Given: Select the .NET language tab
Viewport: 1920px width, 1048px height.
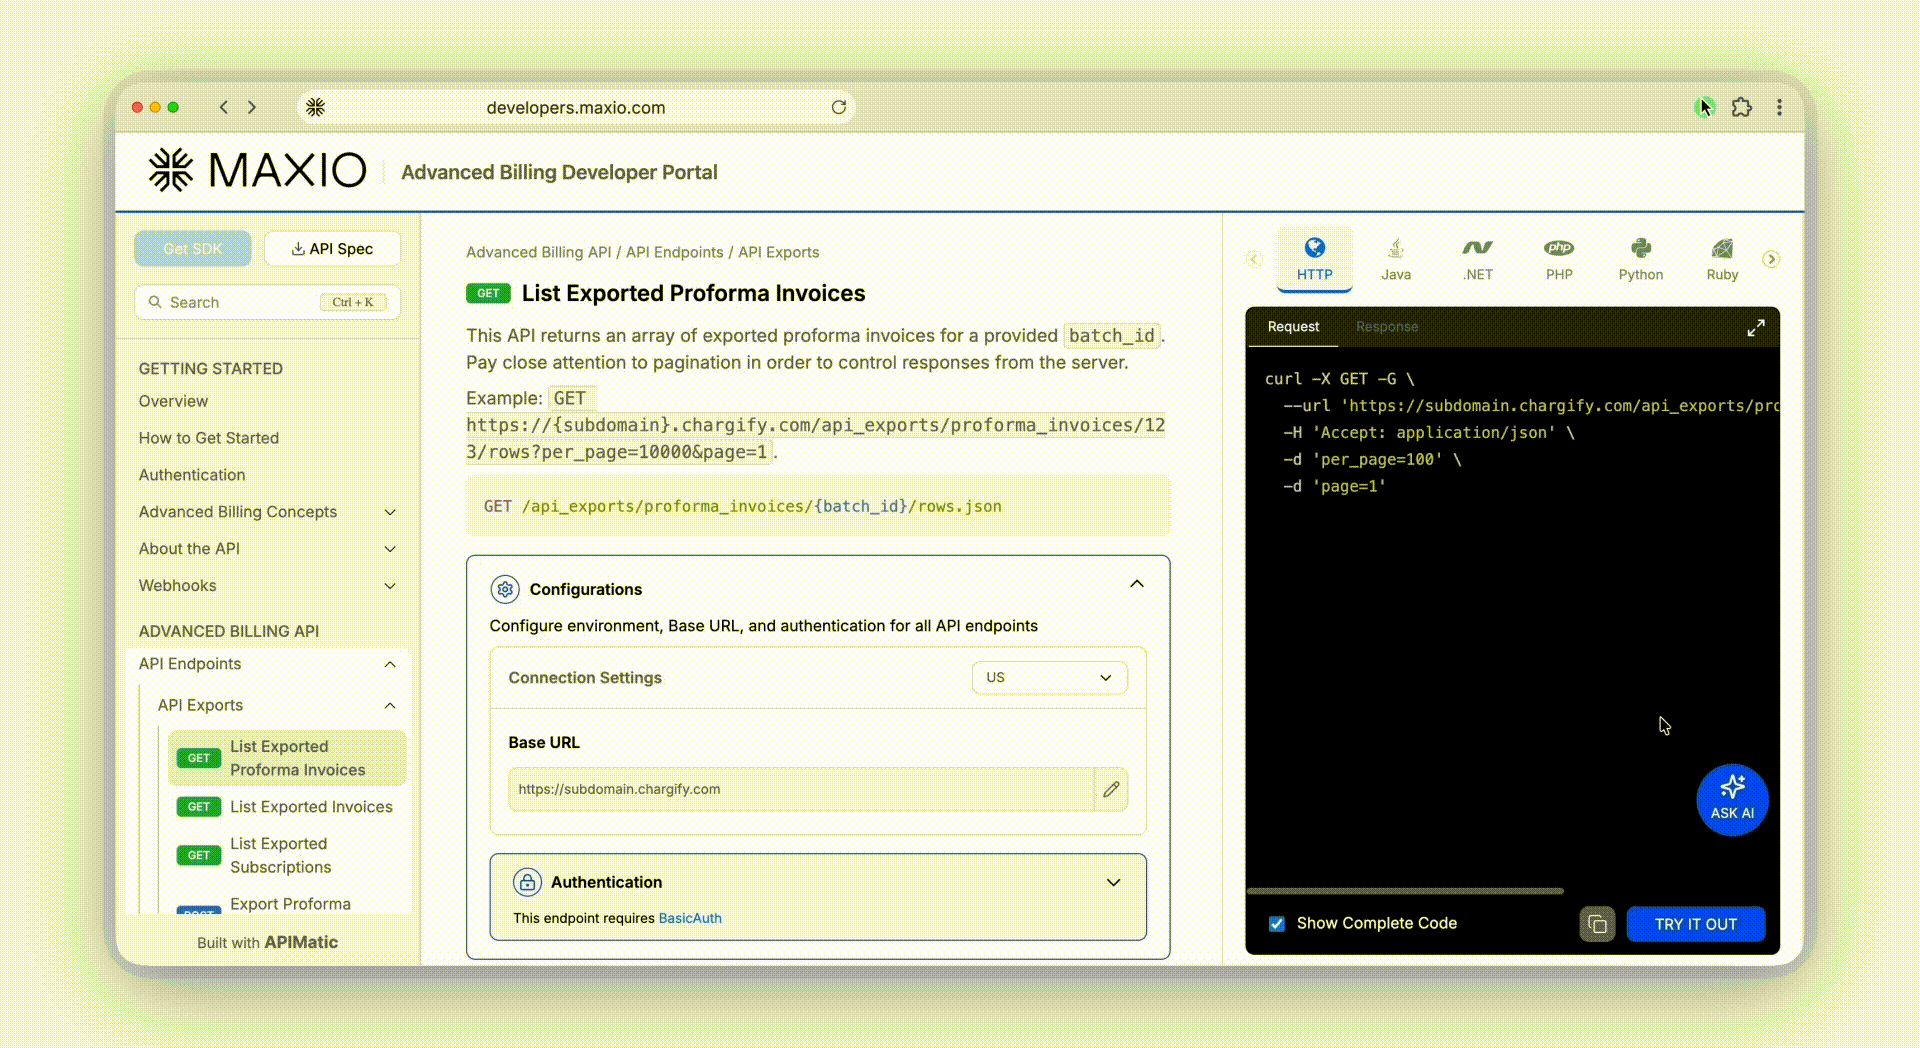Looking at the screenshot, I should click(x=1478, y=258).
